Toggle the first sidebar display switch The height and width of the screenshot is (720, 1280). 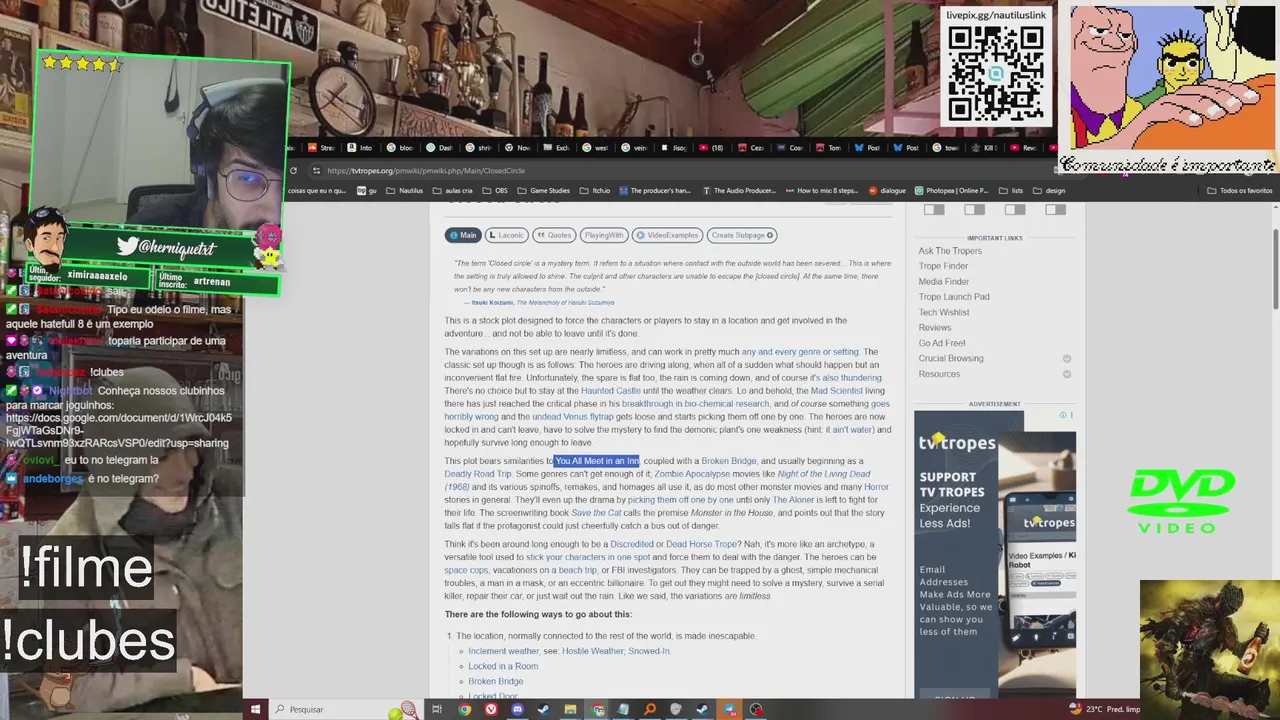click(934, 209)
